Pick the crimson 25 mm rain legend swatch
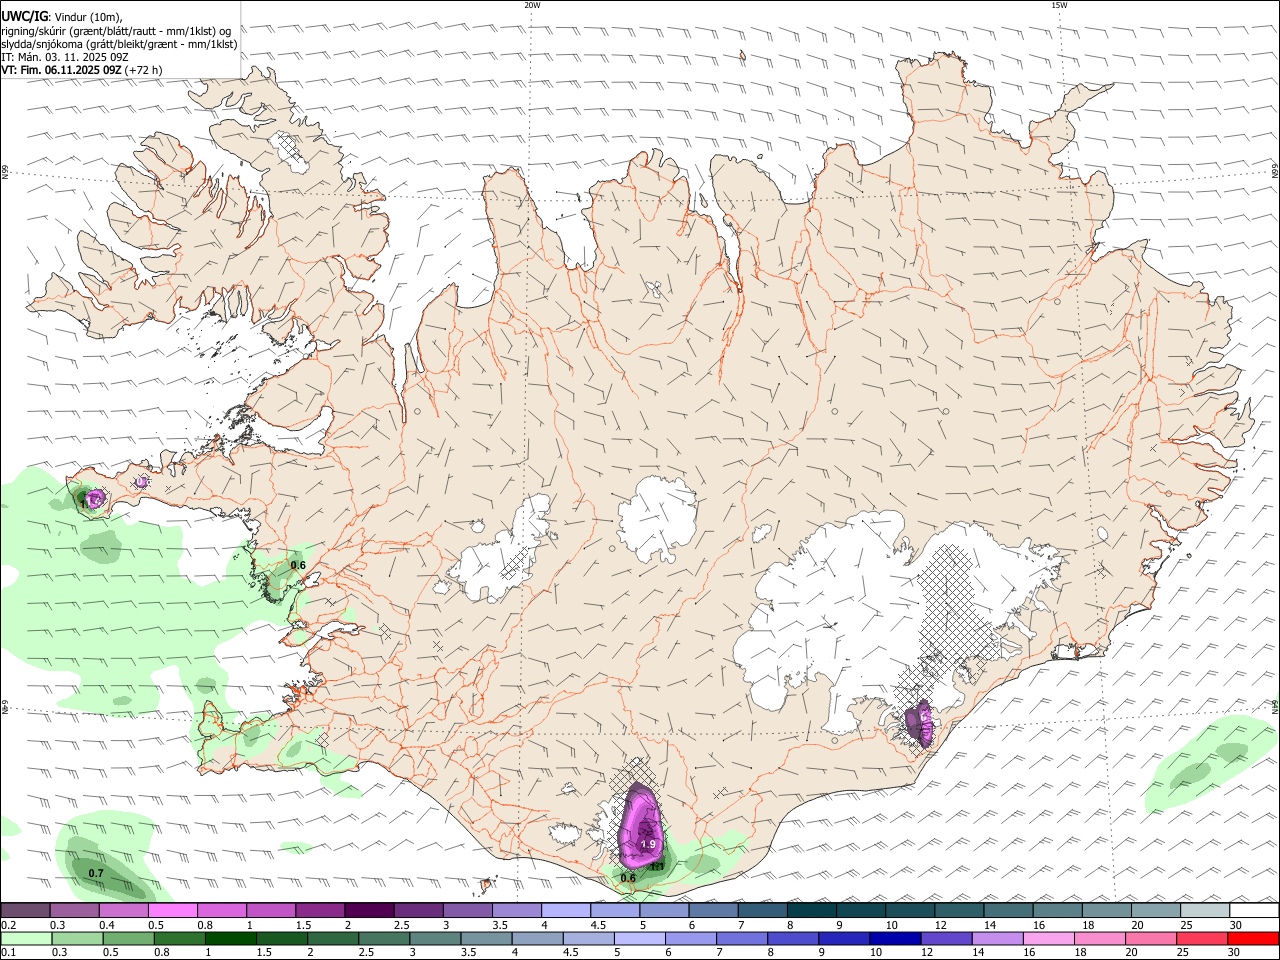The image size is (1280, 960). (x=1203, y=938)
